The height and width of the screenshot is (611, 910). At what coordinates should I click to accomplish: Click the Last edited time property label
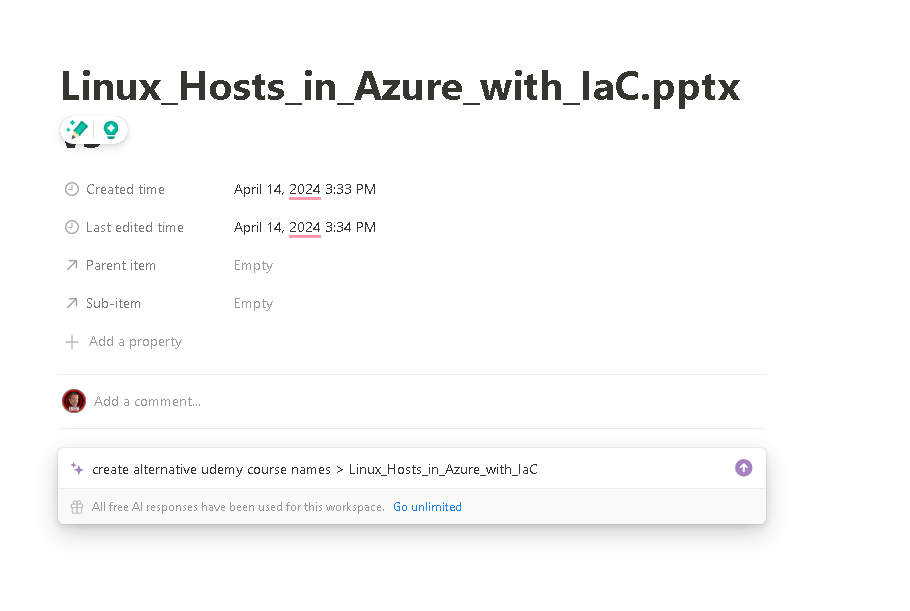click(x=135, y=227)
